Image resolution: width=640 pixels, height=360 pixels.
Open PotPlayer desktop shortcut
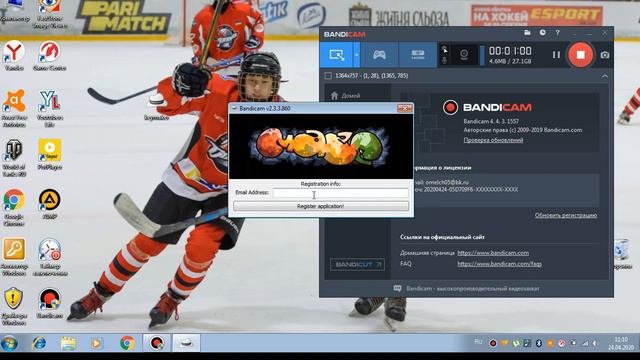pyautogui.click(x=49, y=155)
